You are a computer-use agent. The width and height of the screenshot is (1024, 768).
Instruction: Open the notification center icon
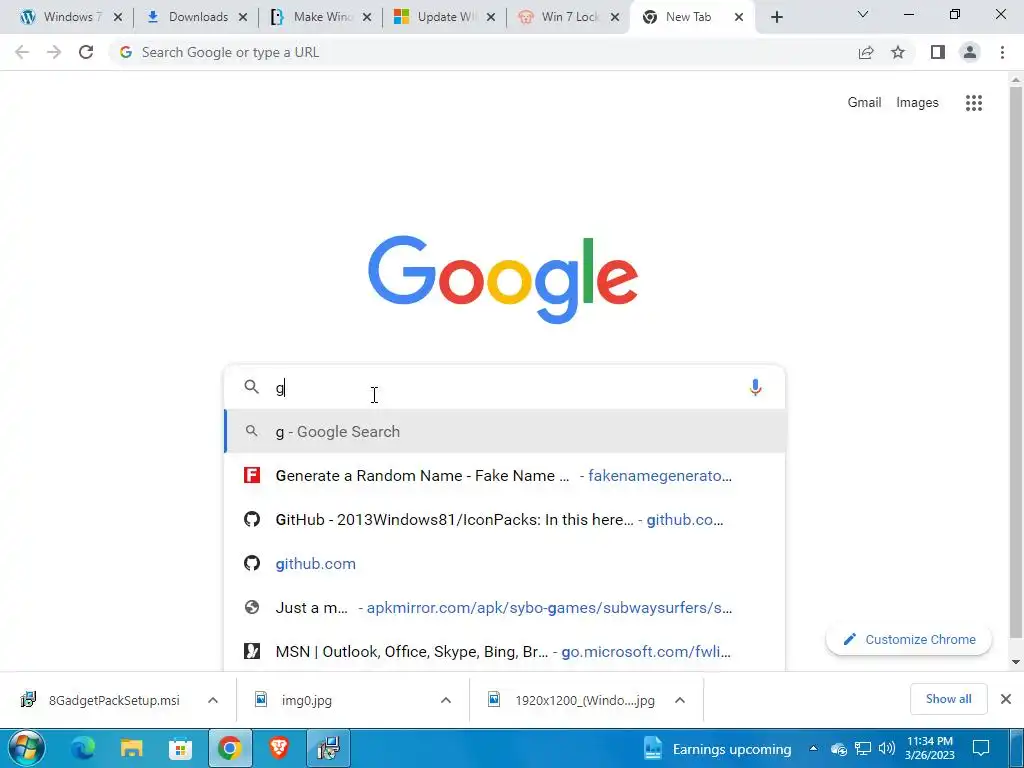pyautogui.click(x=981, y=748)
